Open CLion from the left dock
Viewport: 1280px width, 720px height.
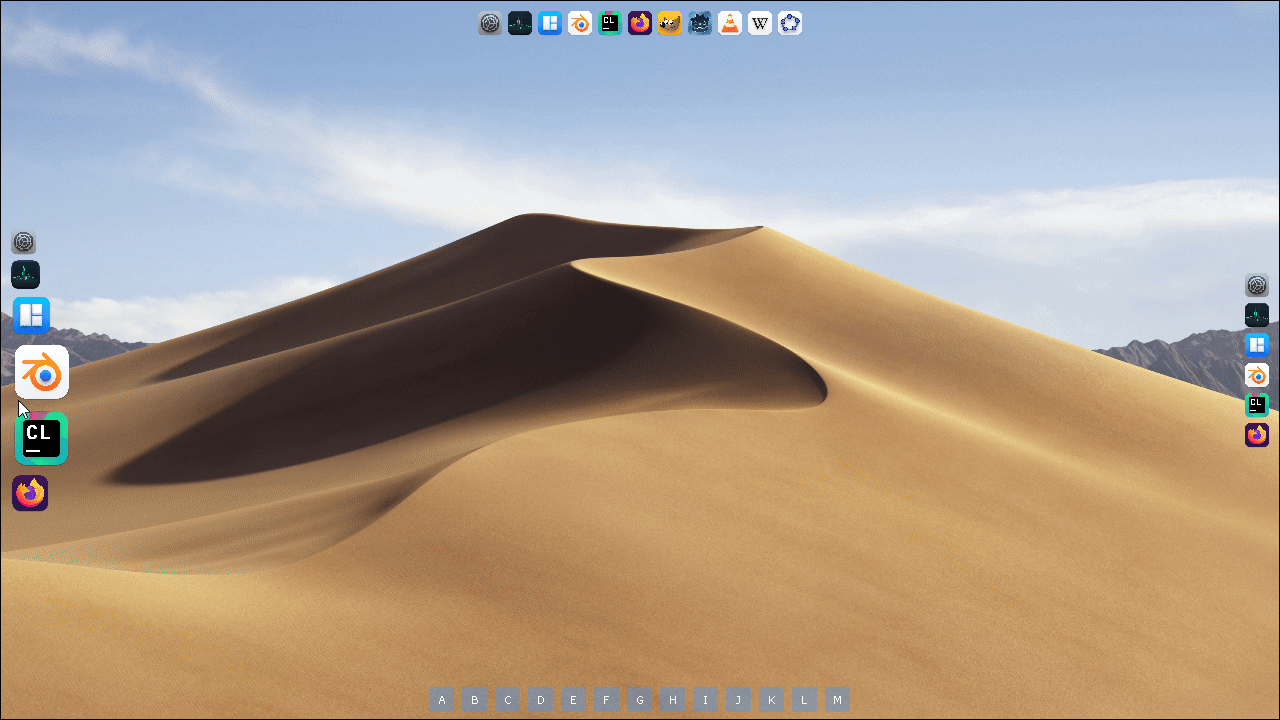click(x=40, y=437)
